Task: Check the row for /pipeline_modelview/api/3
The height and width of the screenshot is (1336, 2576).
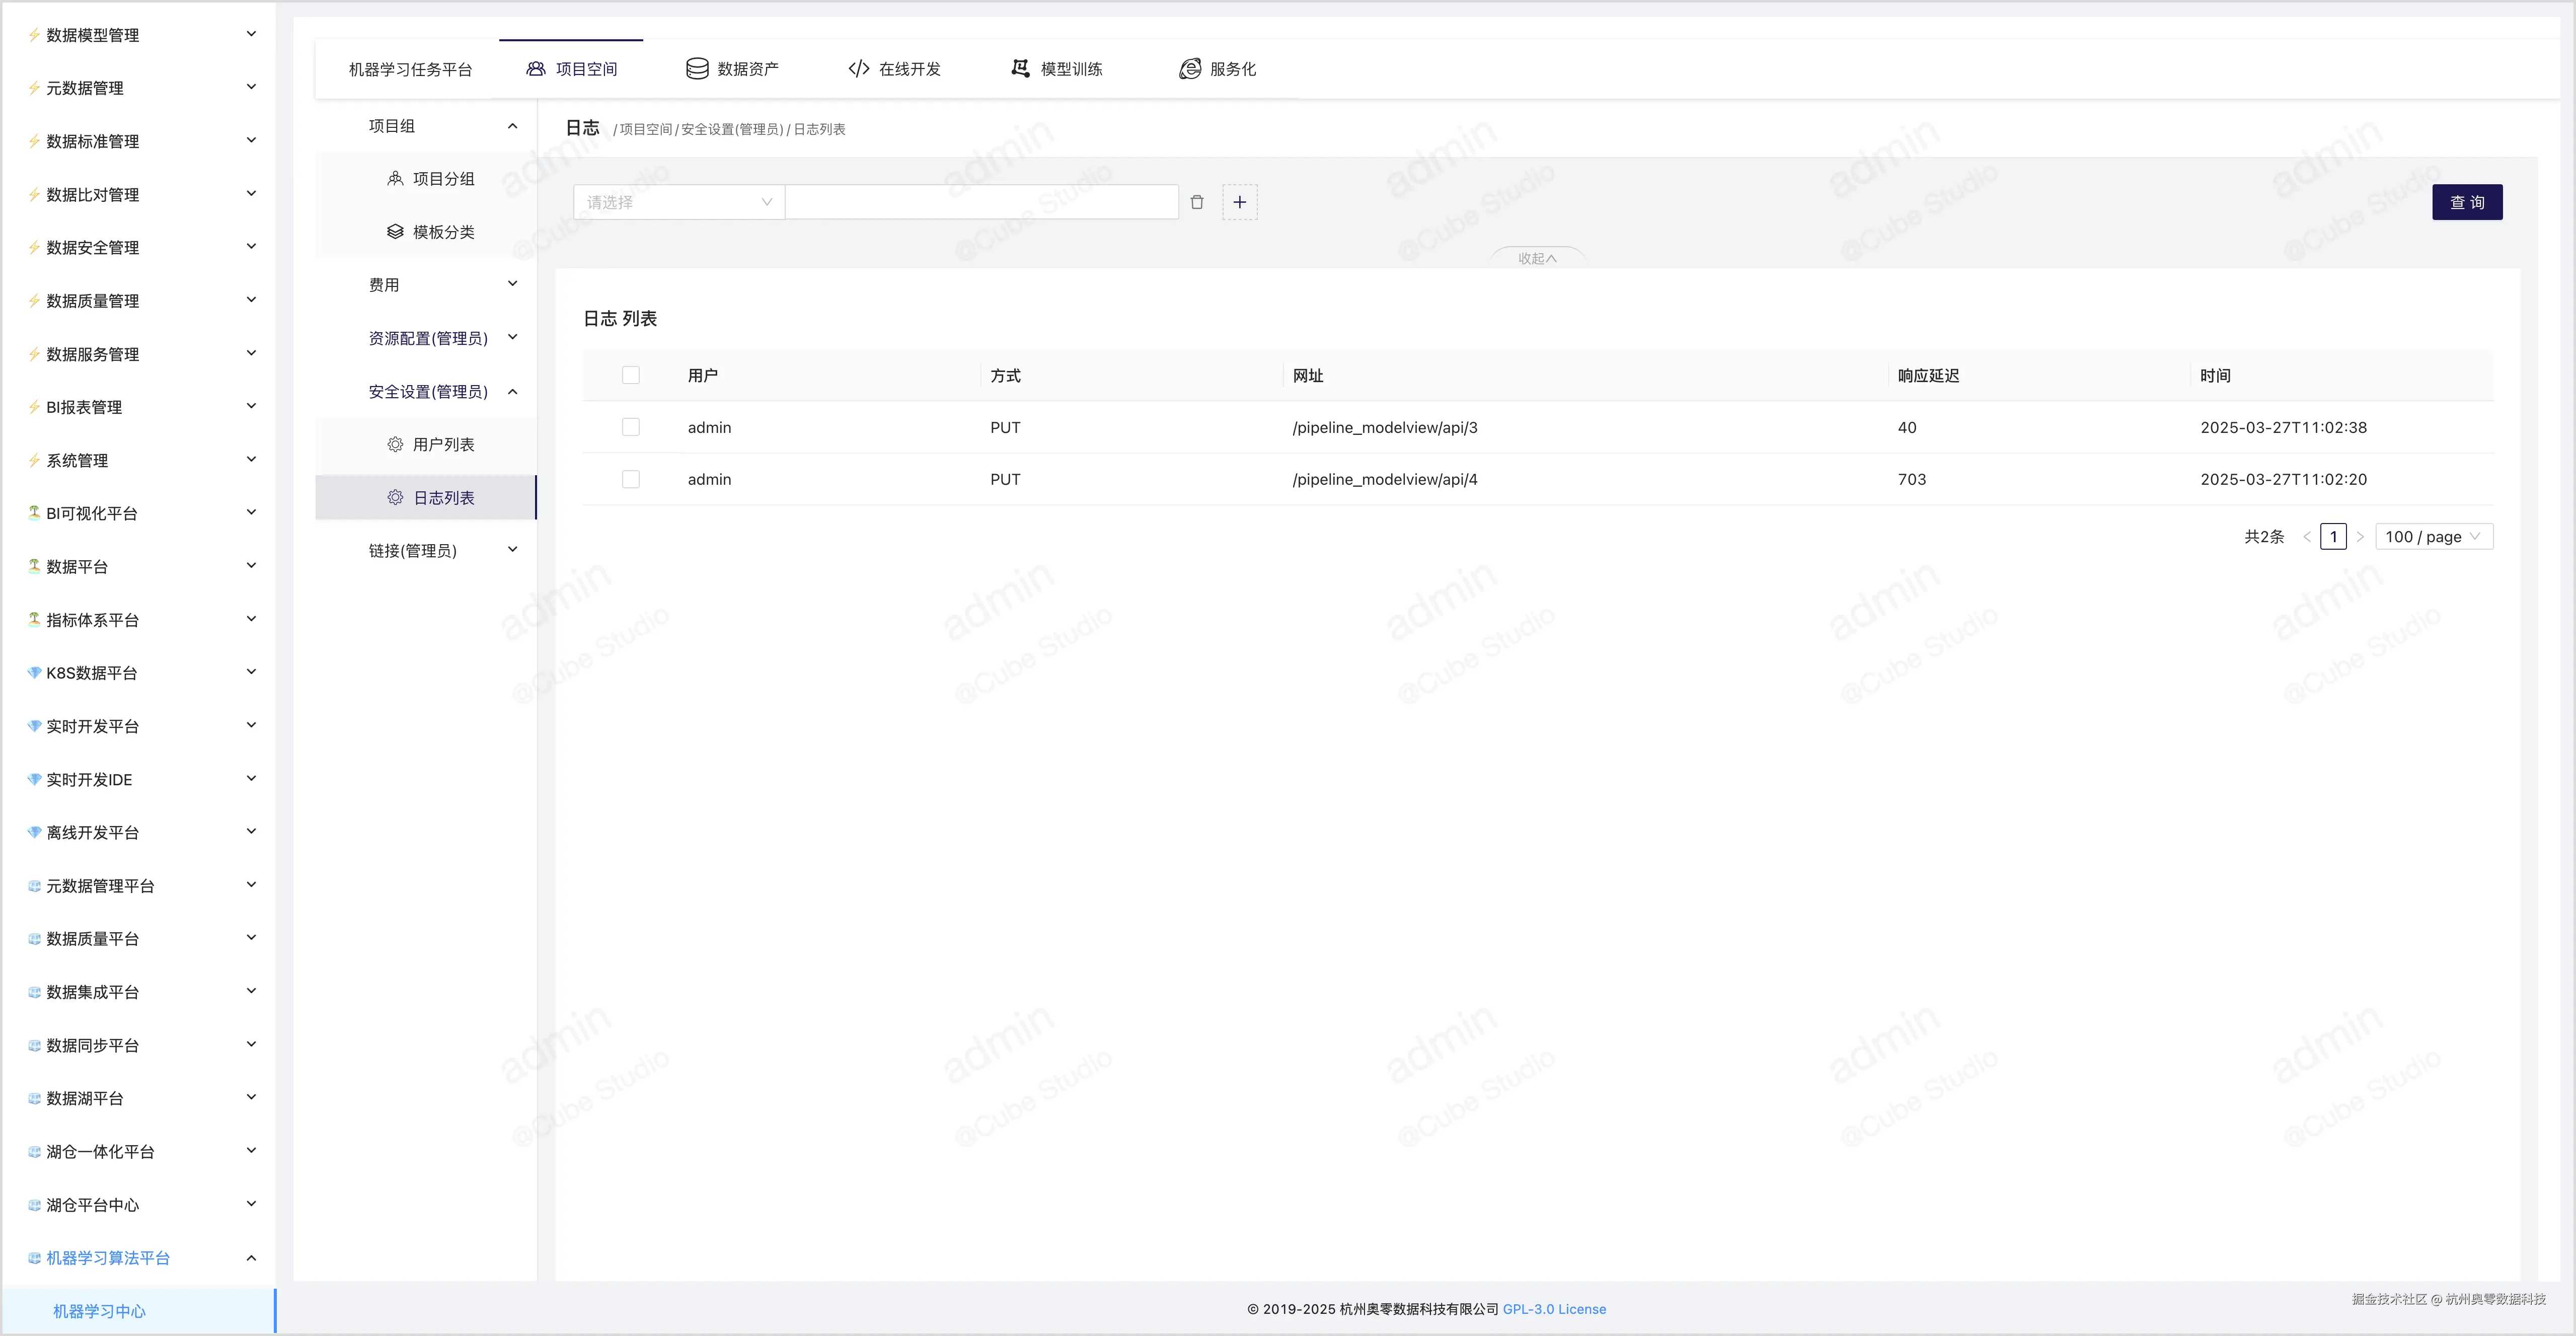Action: pos(631,427)
